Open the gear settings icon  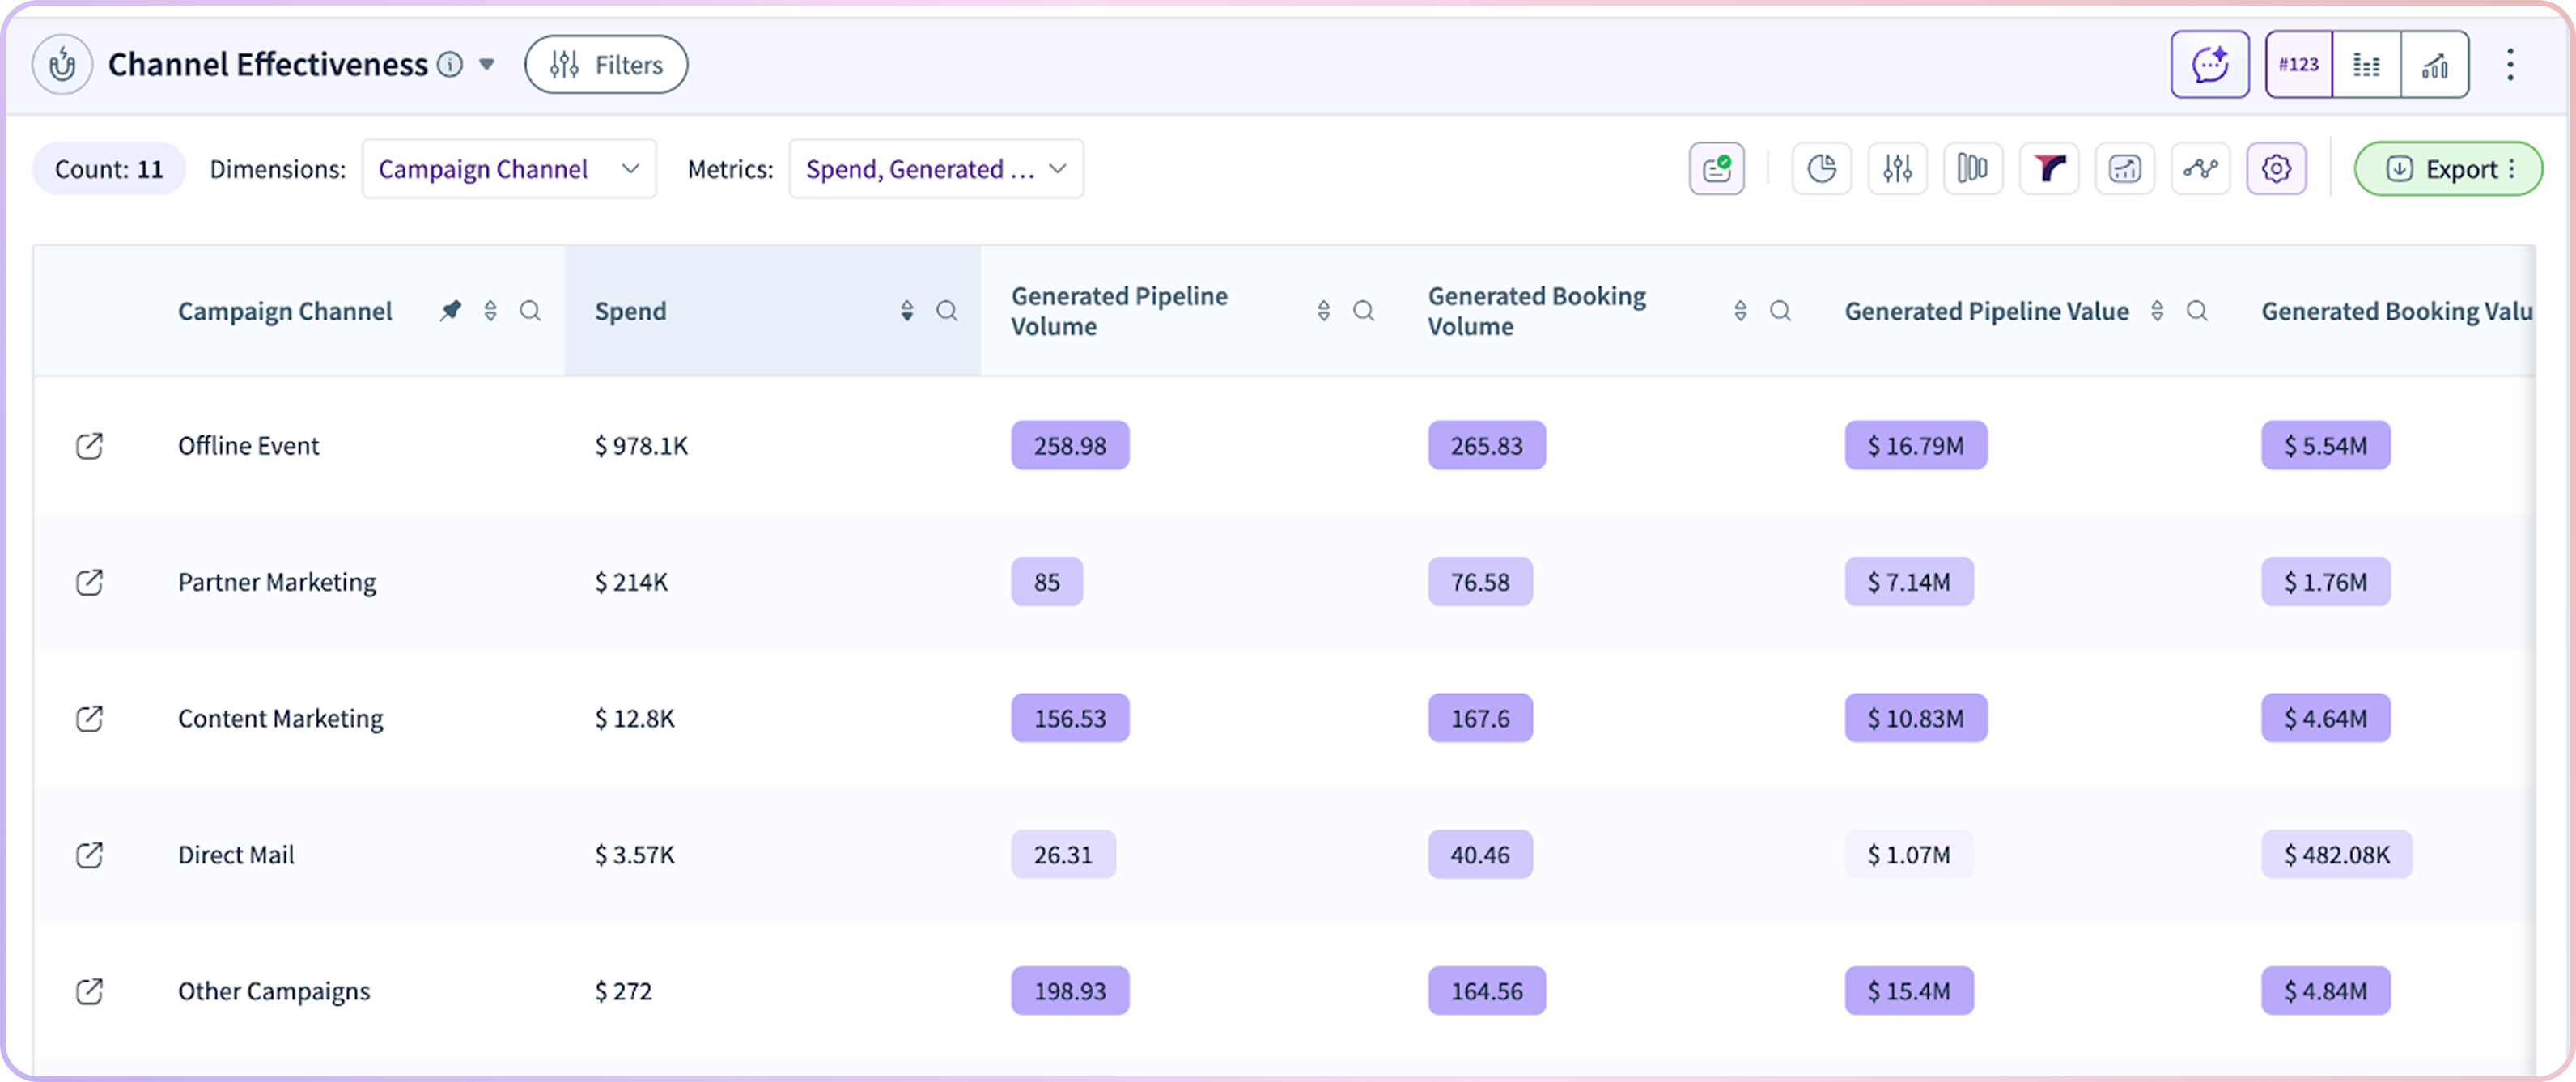[2276, 169]
